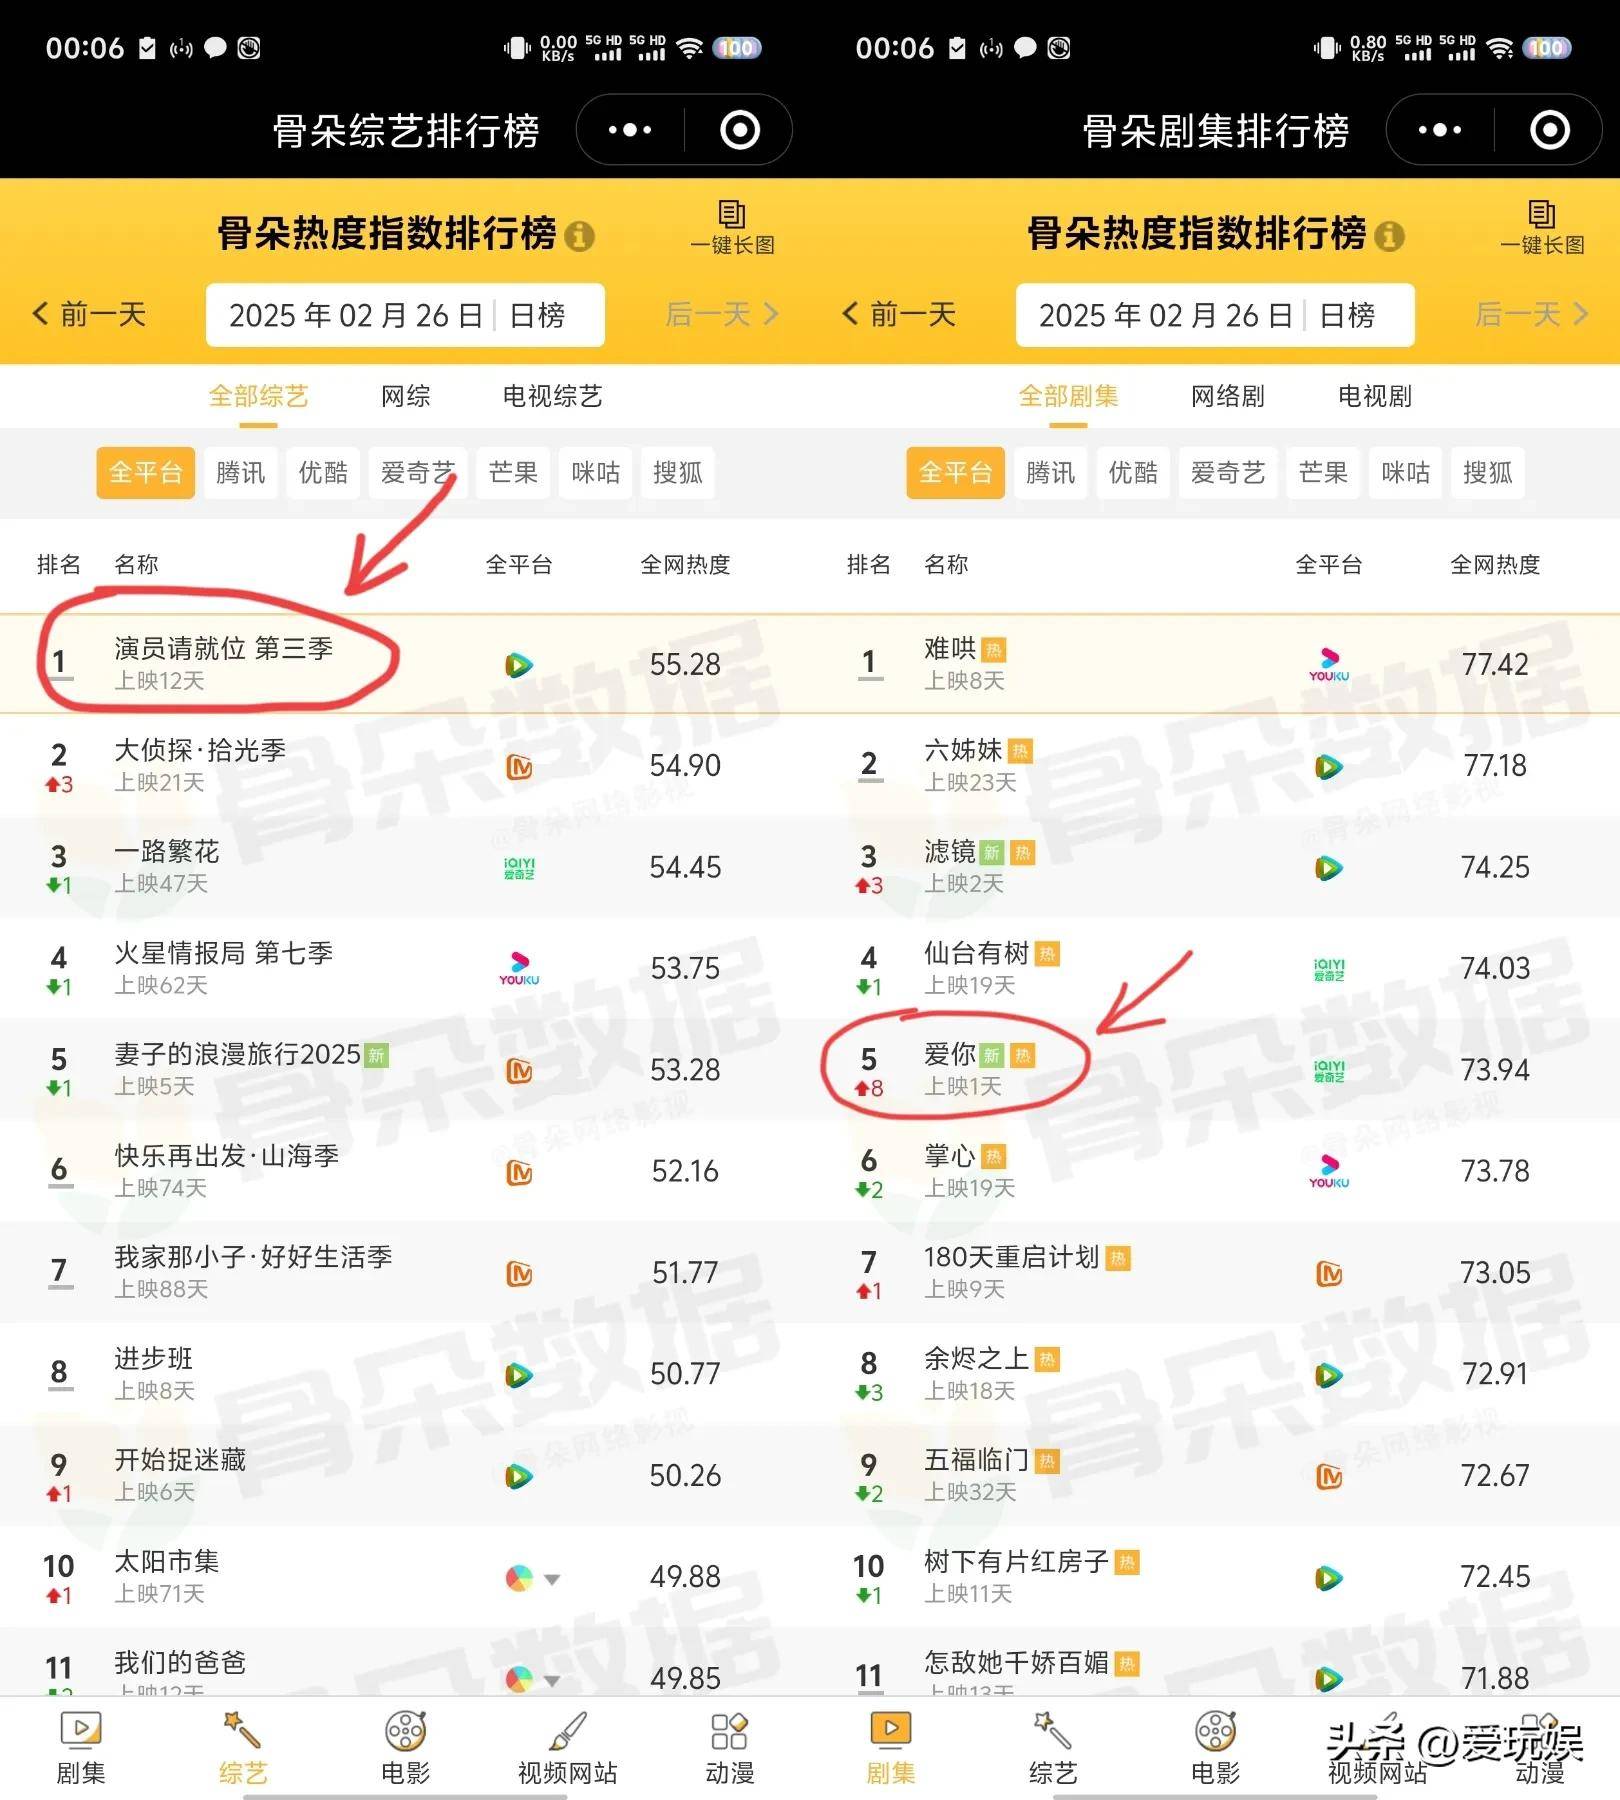Tap the close circle icon in 骨朵剧集排行榜 header
This screenshot has height=1800, width=1620.
tap(1550, 130)
